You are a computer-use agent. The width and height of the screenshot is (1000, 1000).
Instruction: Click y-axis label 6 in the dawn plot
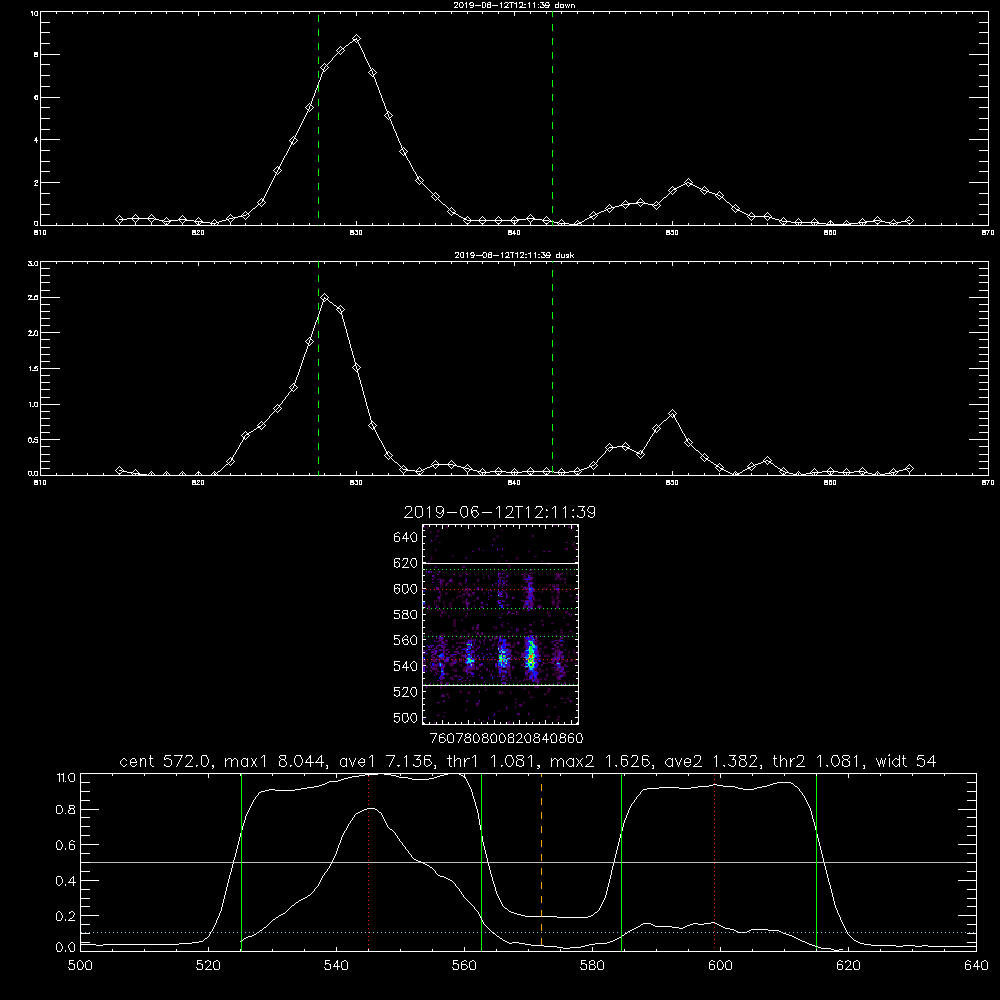click(37, 98)
